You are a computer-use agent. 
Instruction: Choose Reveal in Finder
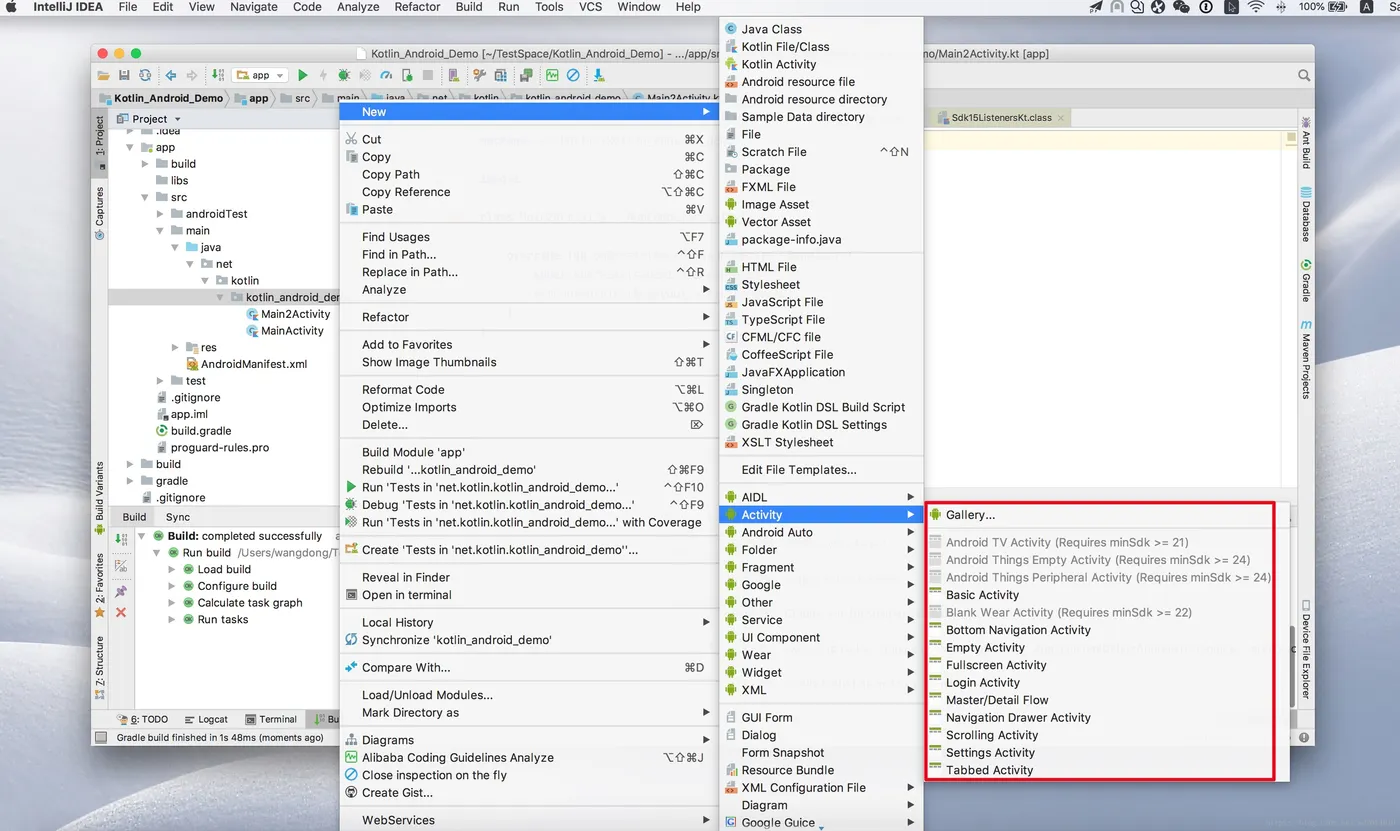pyautogui.click(x=527, y=577)
